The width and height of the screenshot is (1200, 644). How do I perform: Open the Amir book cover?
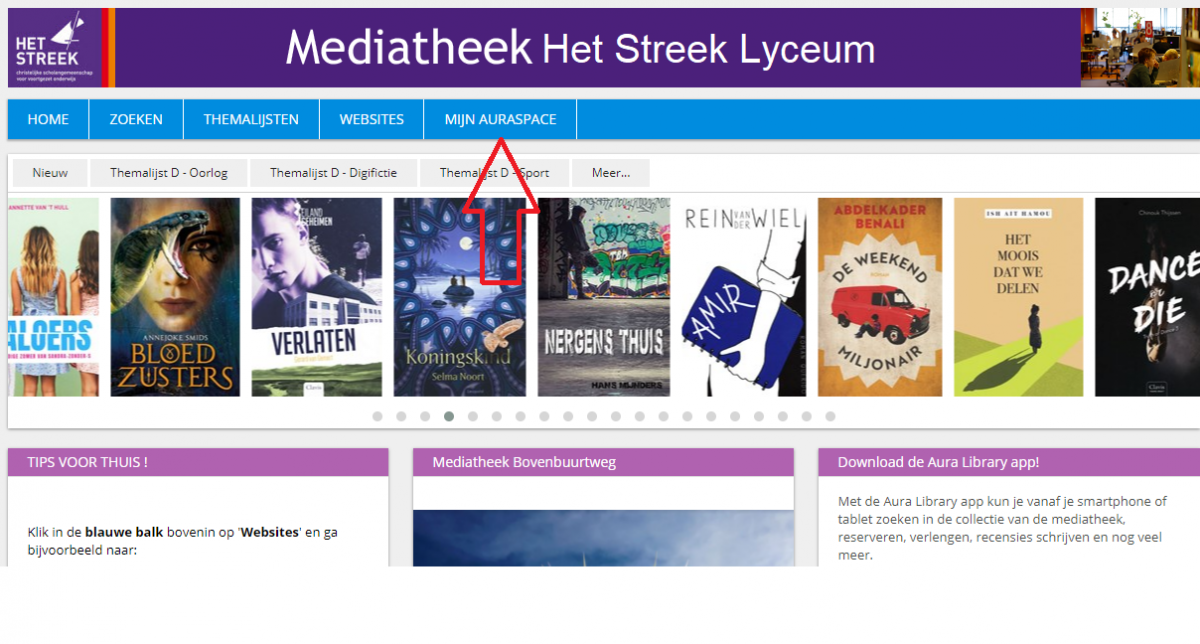pyautogui.click(x=743, y=297)
